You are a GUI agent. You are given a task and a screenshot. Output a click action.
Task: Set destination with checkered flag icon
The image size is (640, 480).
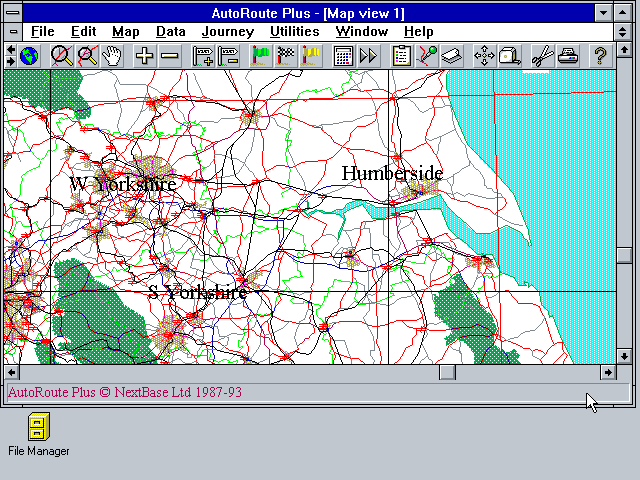pyautogui.click(x=285, y=56)
